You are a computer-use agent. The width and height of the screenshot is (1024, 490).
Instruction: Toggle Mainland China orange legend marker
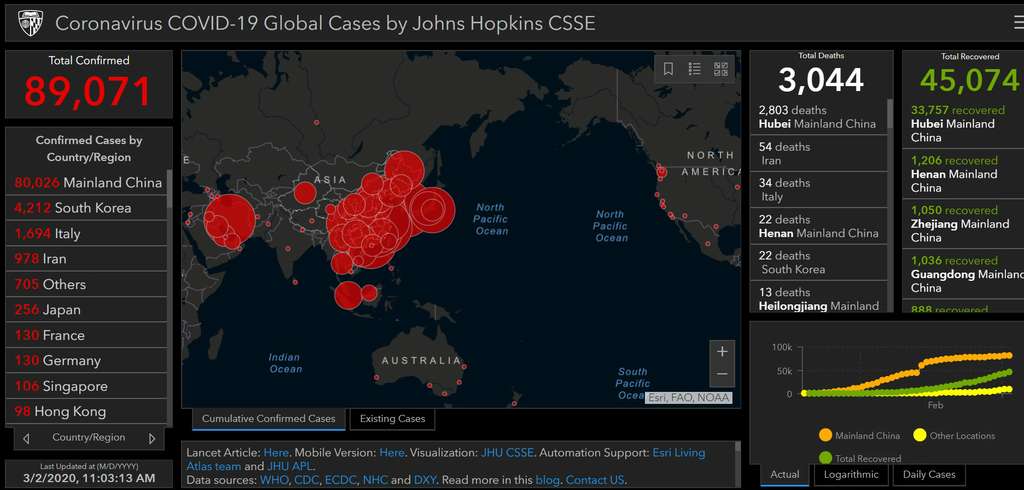(x=825, y=436)
